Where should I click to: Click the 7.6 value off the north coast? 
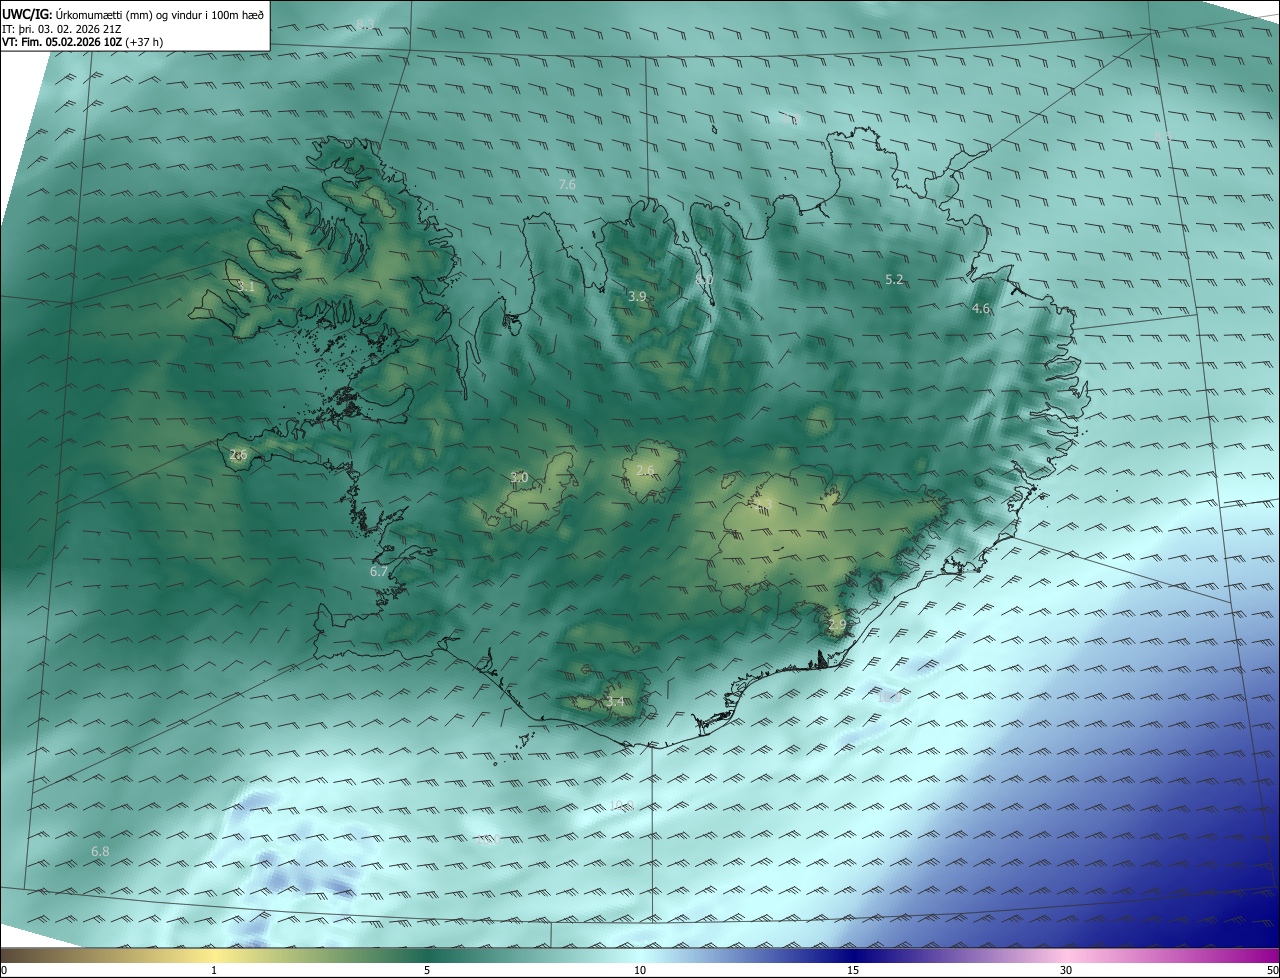click(x=567, y=184)
